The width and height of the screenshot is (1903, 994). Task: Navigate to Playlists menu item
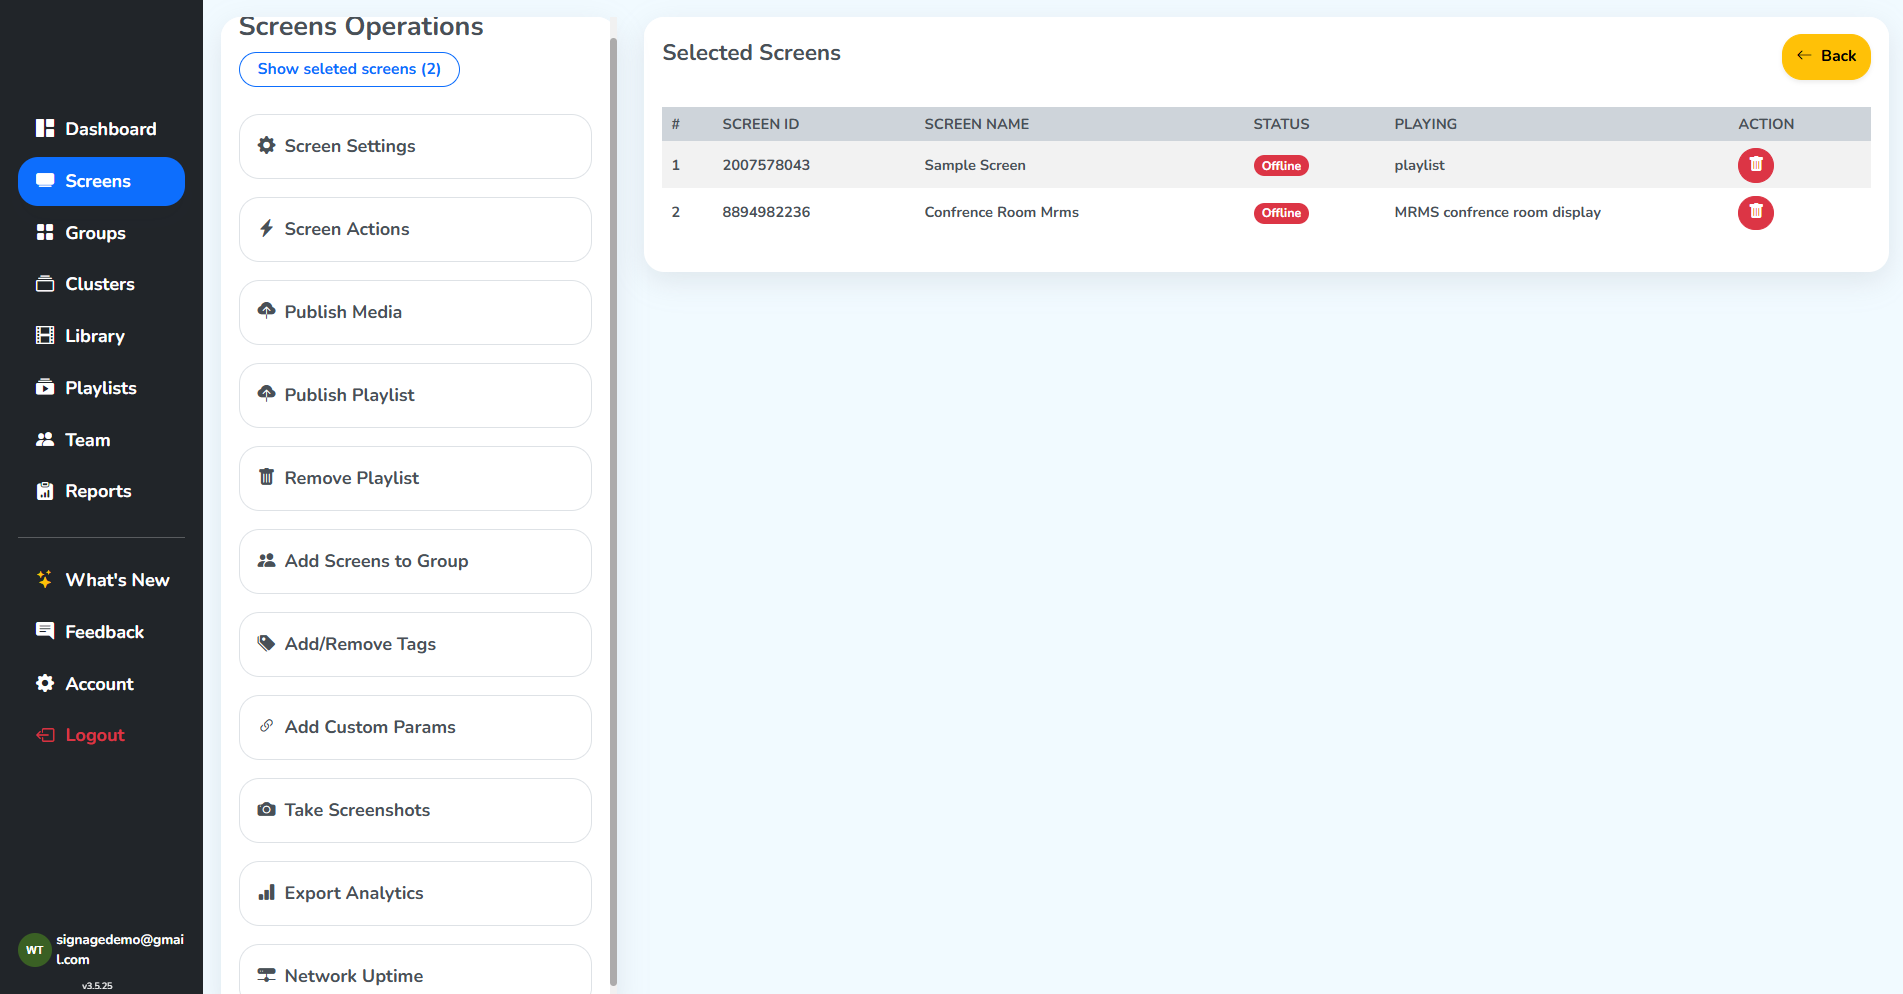click(x=101, y=388)
